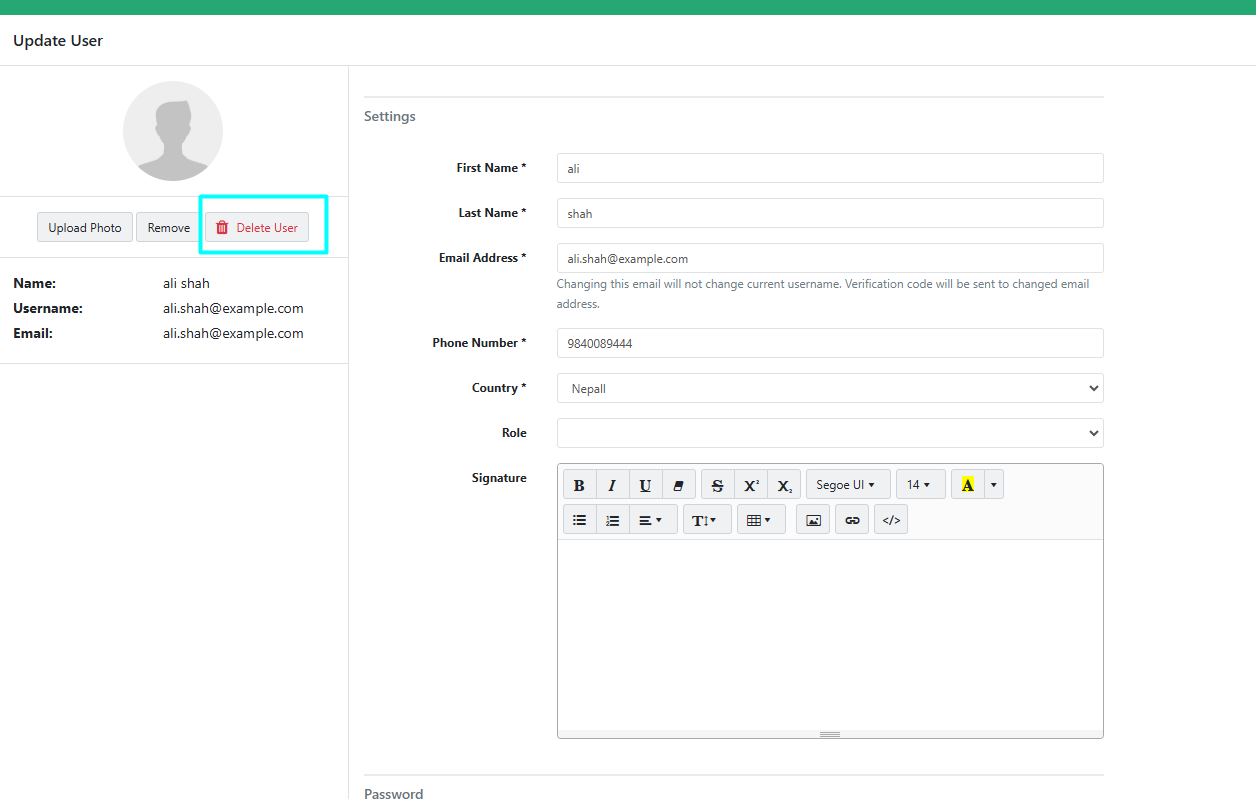Image resolution: width=1256 pixels, height=799 pixels.
Task: Open the Role dropdown
Action: click(830, 433)
